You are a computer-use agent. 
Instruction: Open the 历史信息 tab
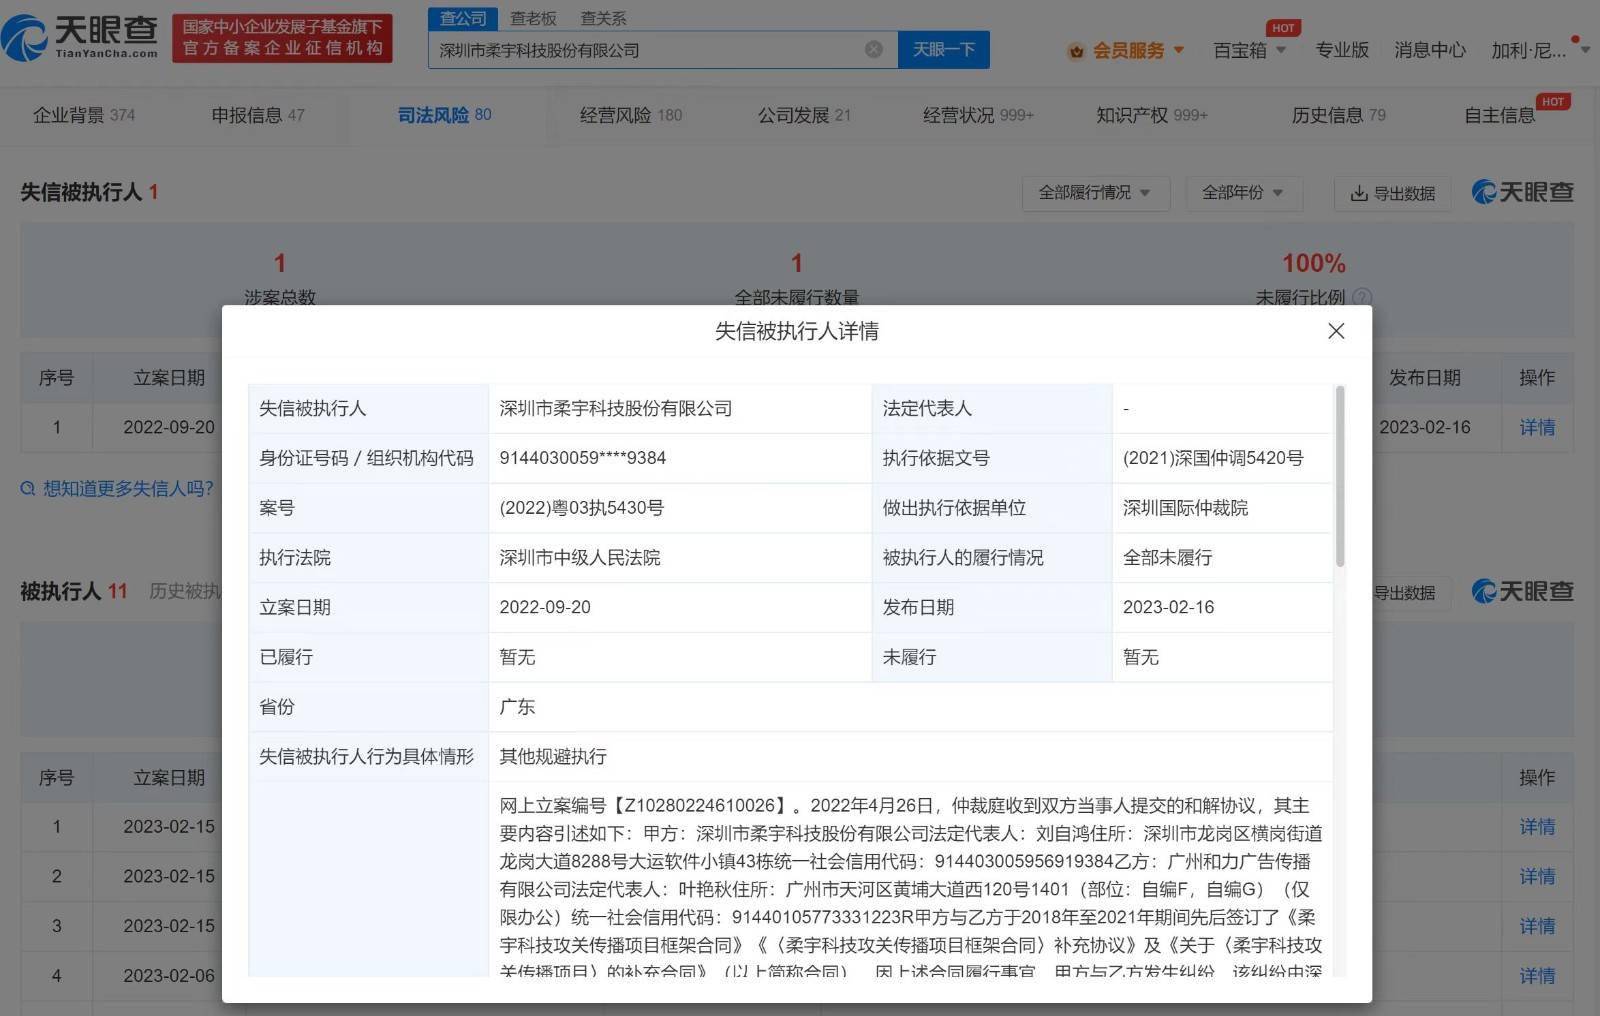click(x=1338, y=115)
